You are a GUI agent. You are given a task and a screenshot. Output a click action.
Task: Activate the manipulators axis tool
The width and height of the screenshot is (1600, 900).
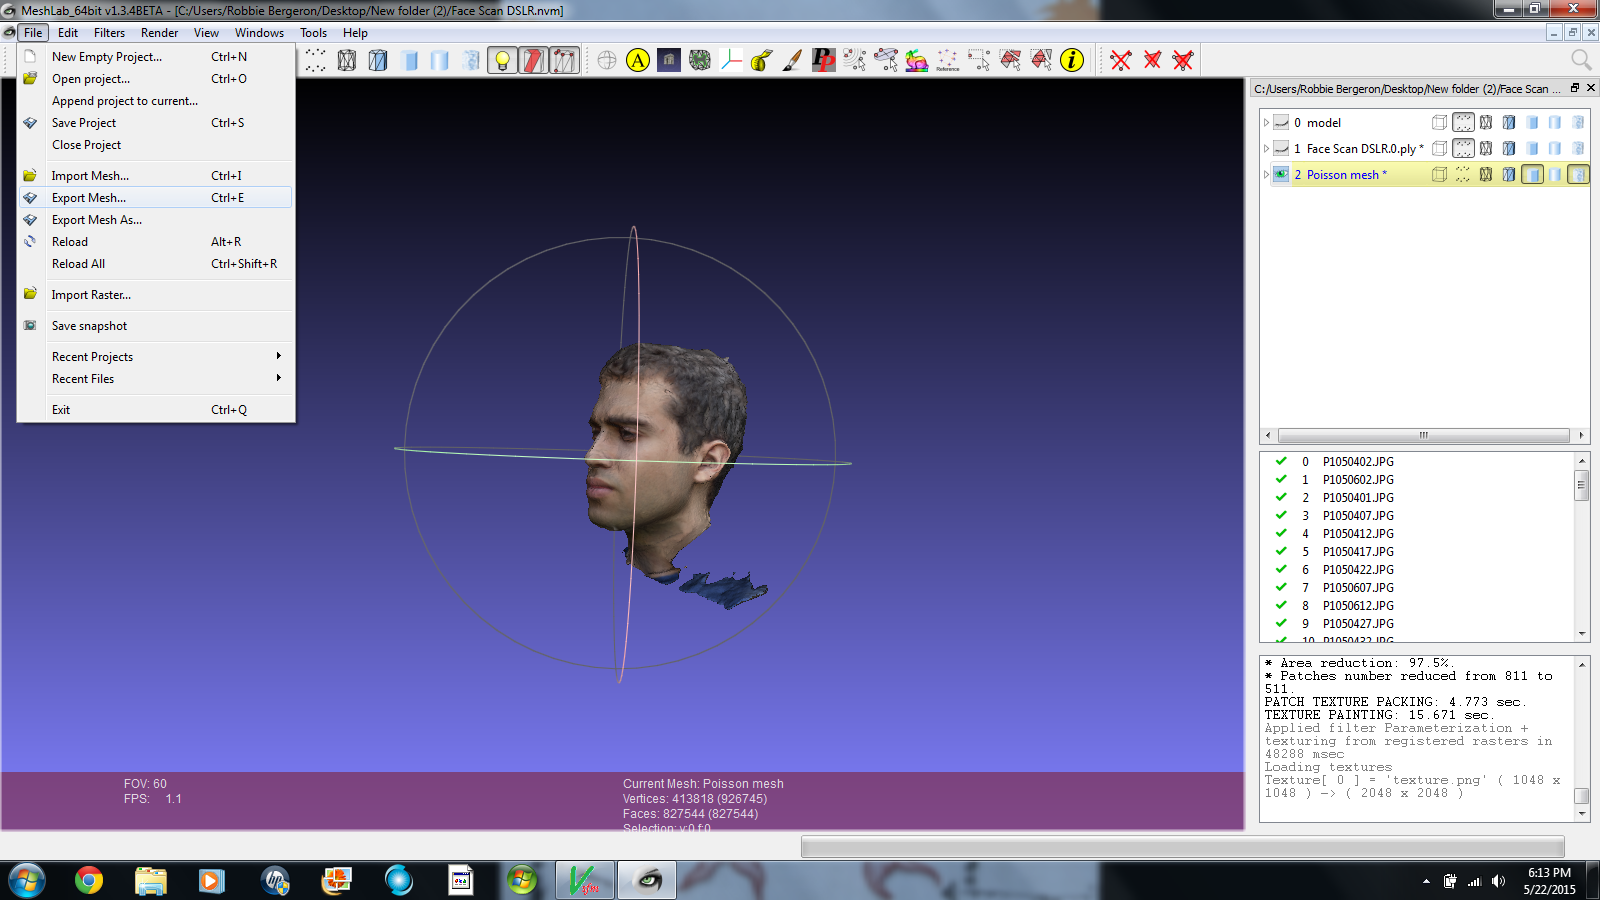731,61
